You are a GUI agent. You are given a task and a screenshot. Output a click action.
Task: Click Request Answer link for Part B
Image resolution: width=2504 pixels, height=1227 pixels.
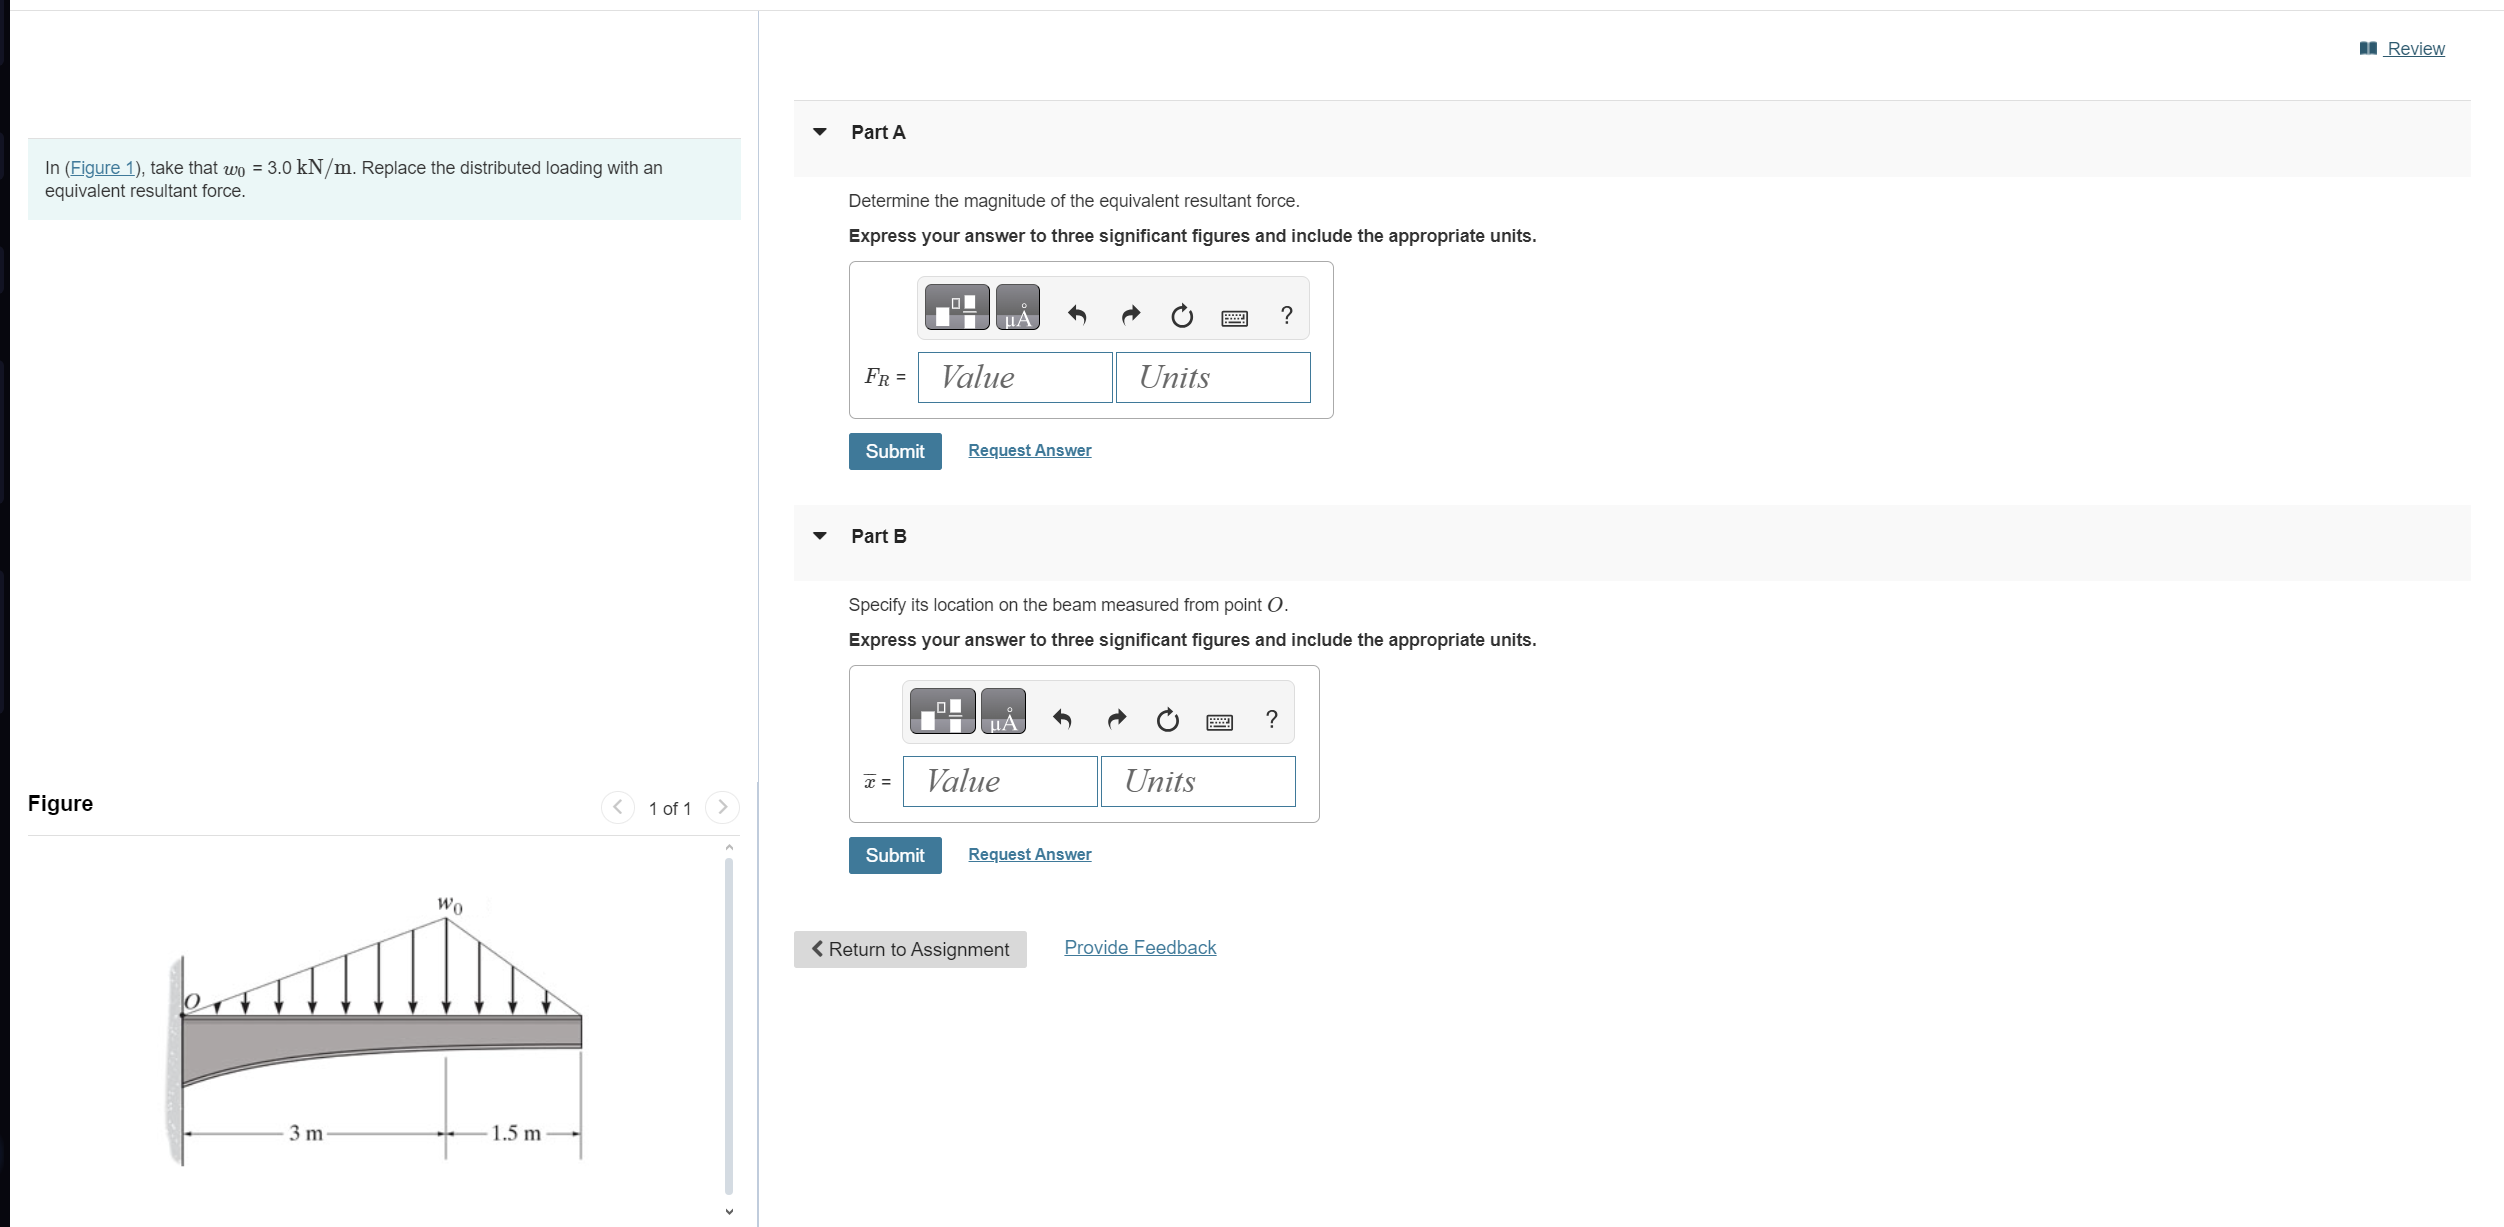click(x=1029, y=854)
